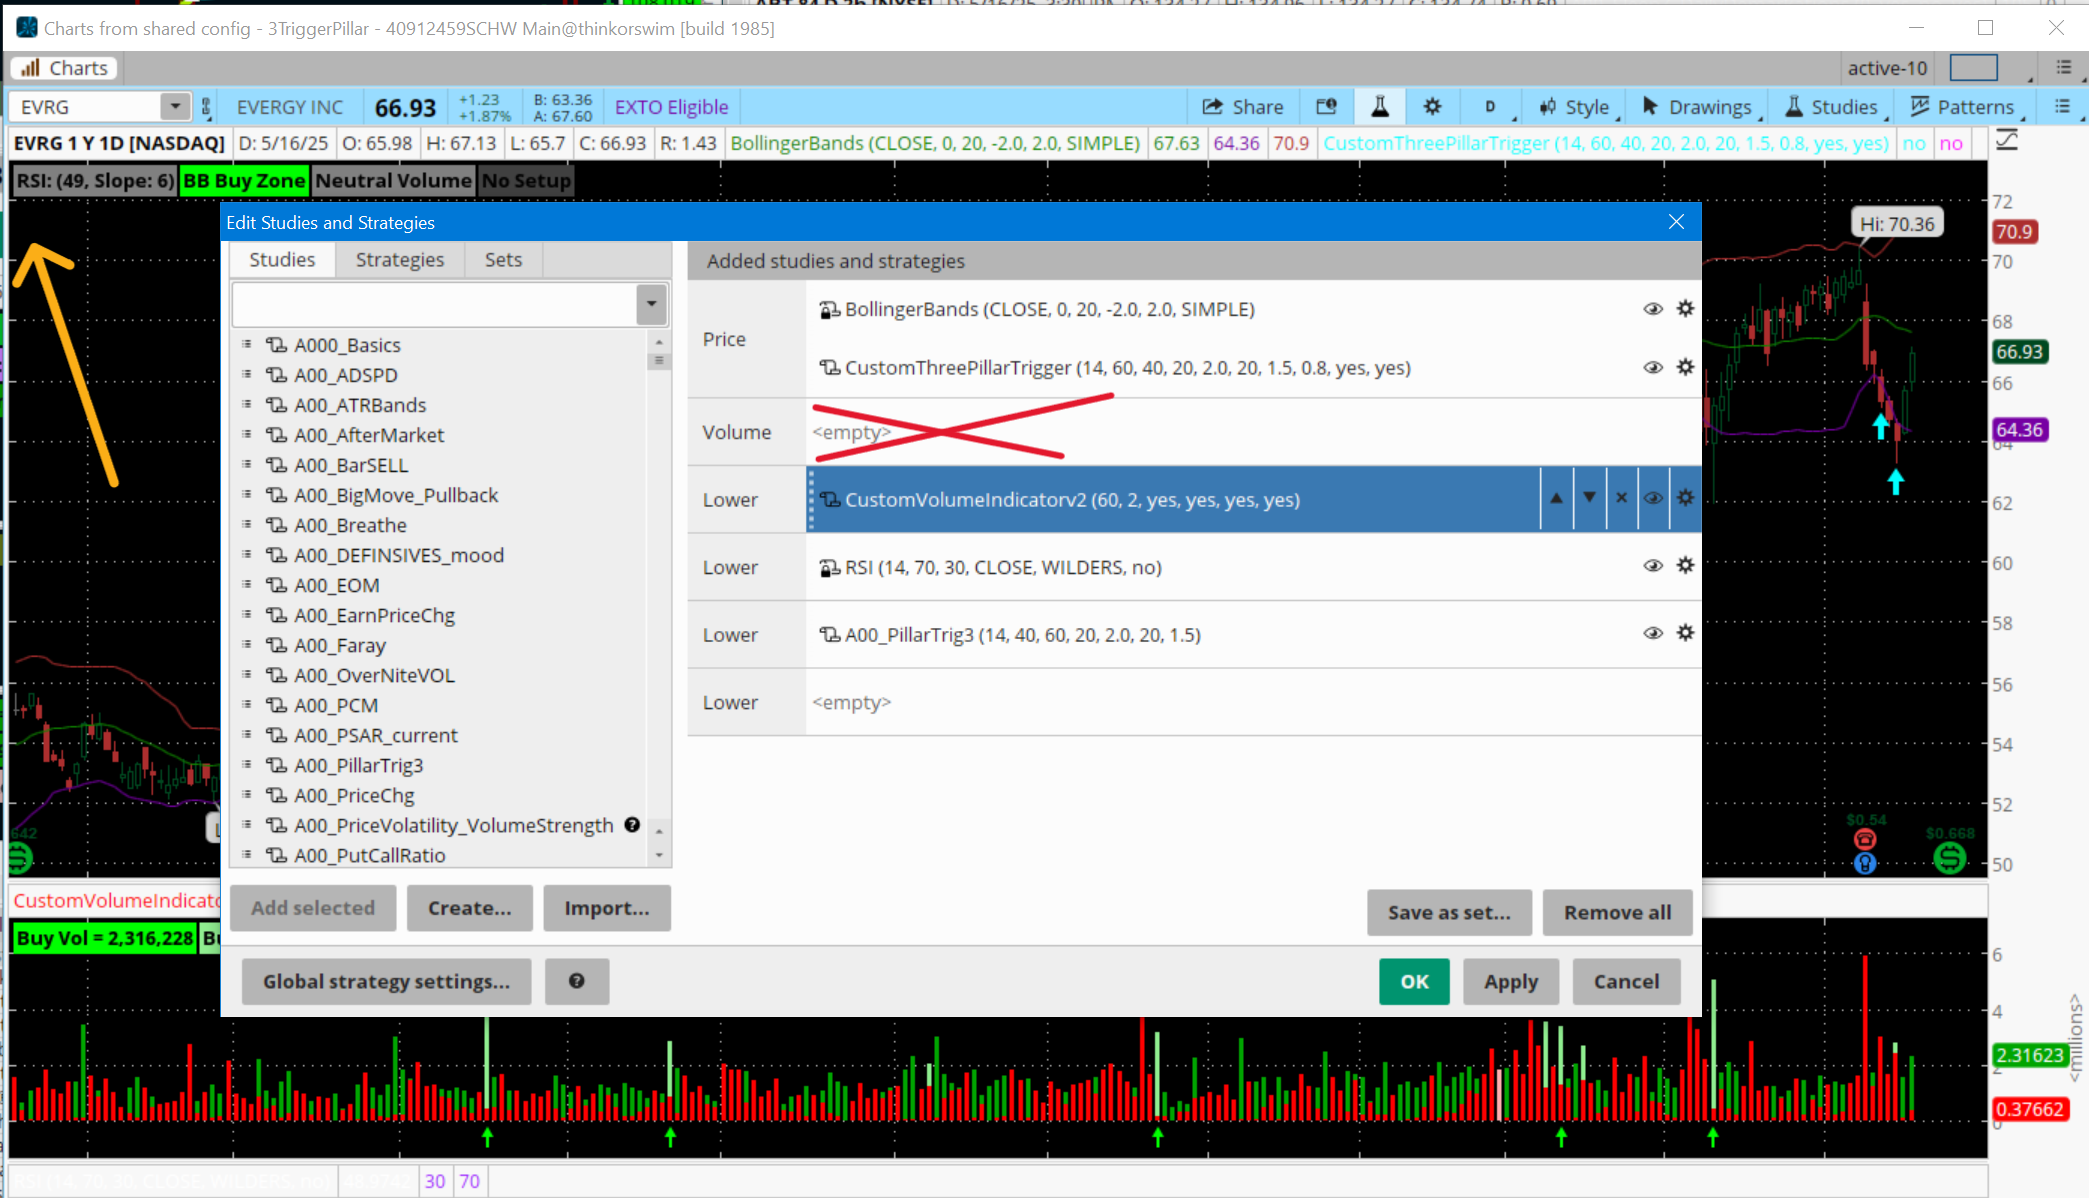Click the script icon beside A00_Faray
Screen dimensions: 2089x1198
276,645
